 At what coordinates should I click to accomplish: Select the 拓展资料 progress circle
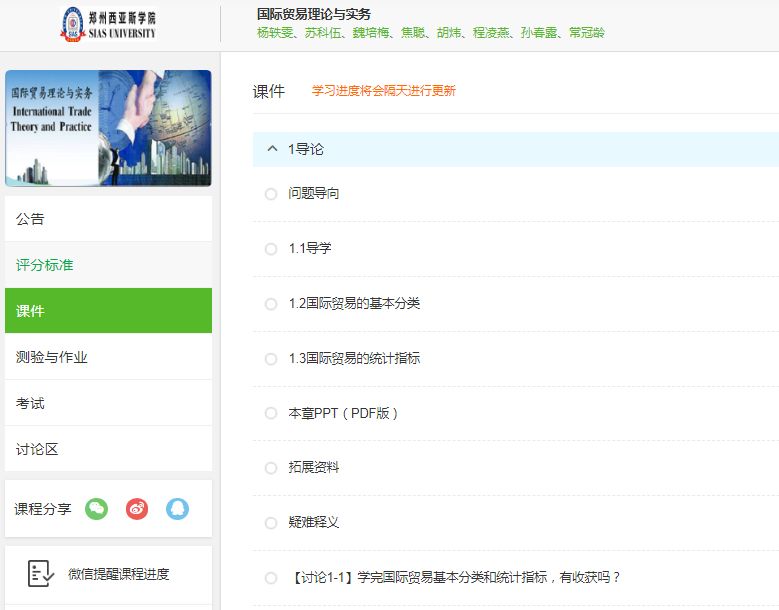(x=271, y=468)
